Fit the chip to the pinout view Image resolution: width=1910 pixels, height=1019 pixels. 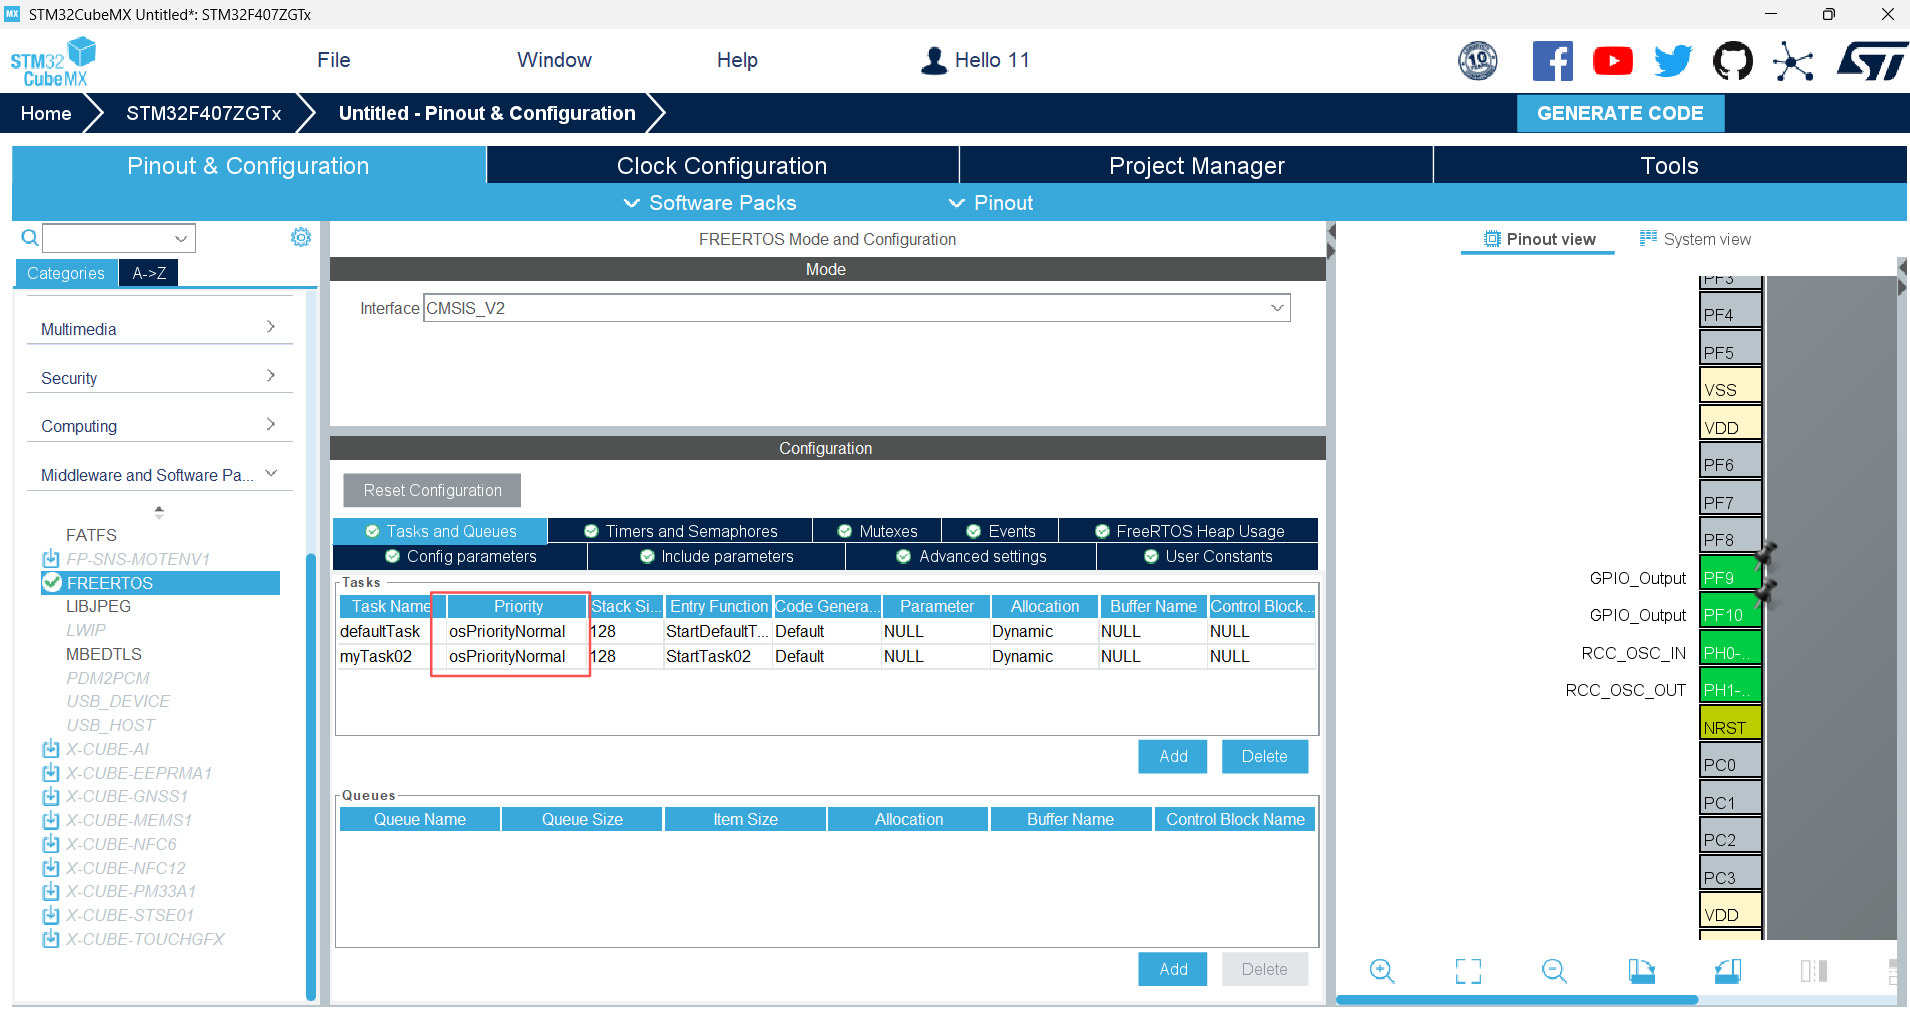pyautogui.click(x=1468, y=970)
